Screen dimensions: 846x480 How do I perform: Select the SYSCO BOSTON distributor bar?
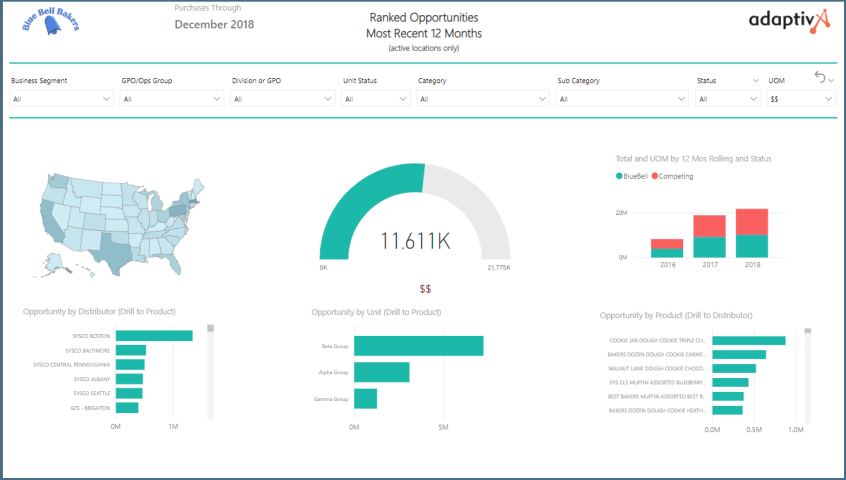click(154, 336)
